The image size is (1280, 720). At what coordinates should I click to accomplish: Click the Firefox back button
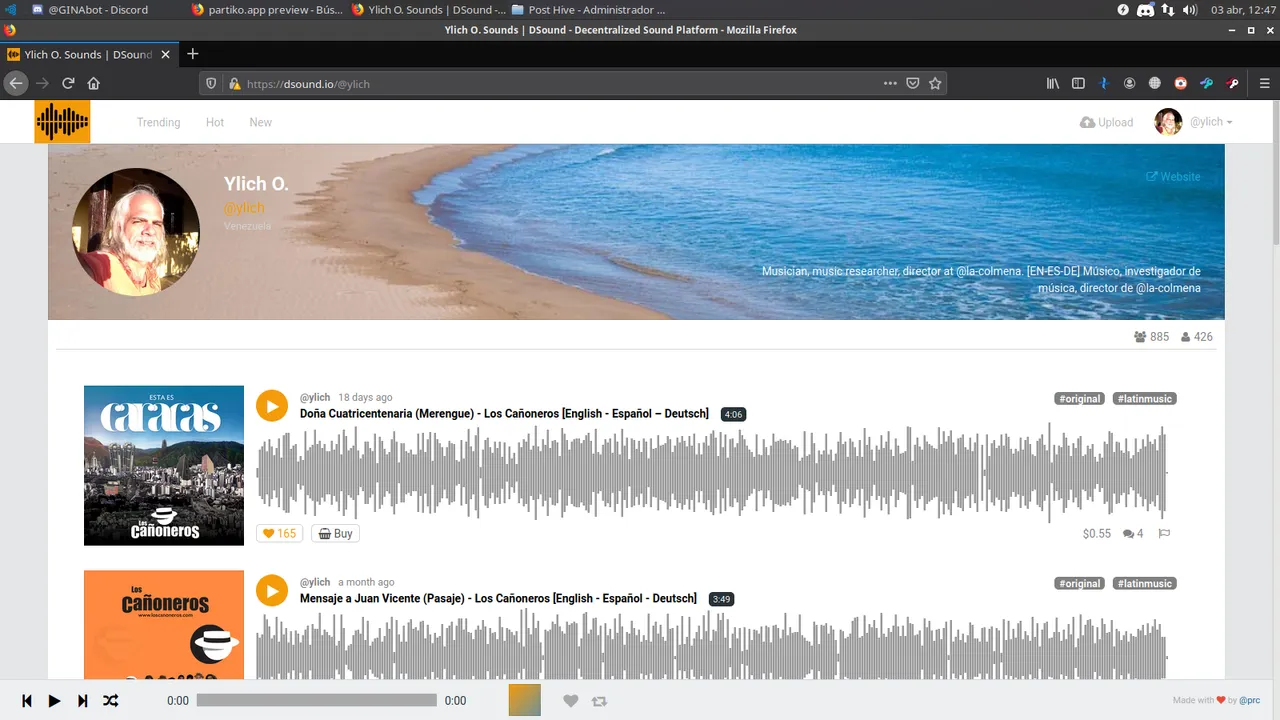point(16,83)
